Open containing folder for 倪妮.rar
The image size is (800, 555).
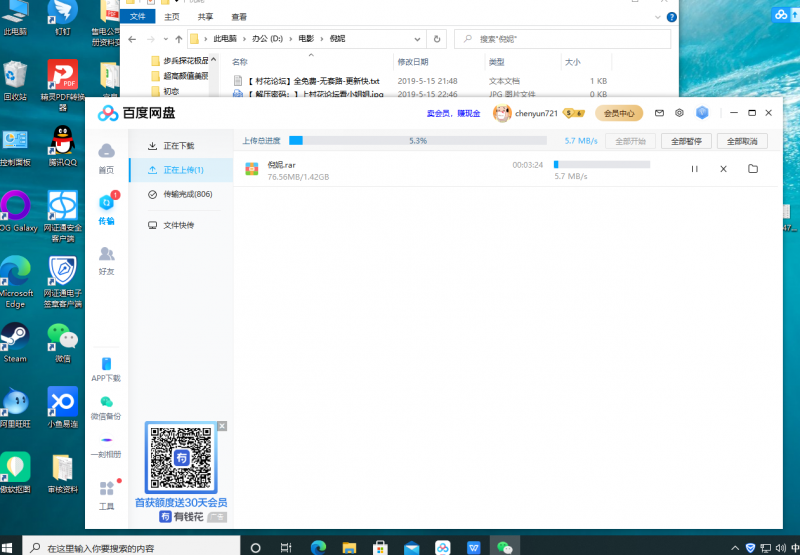[x=753, y=169]
